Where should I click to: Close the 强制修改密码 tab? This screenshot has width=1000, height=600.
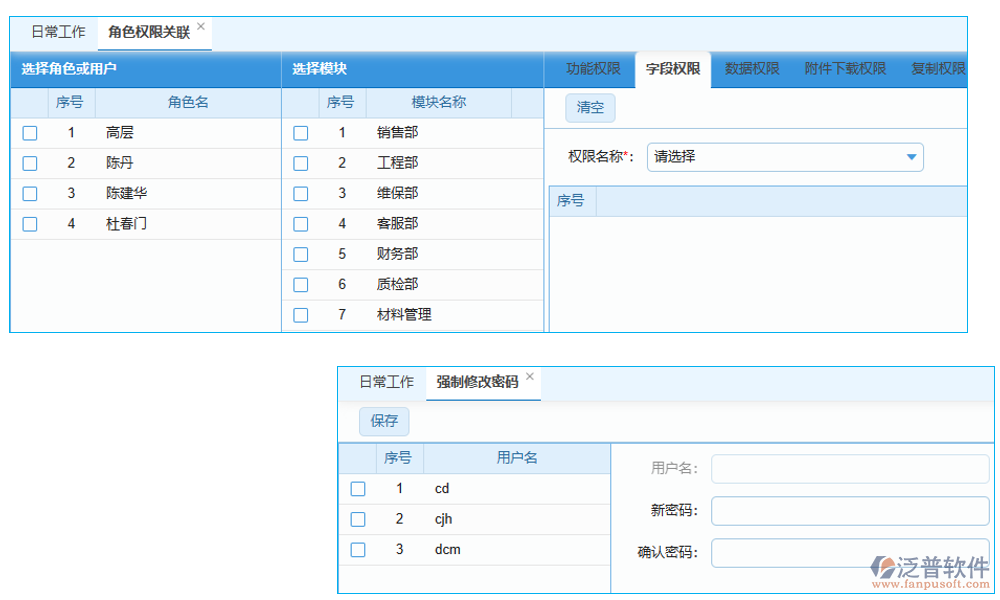pyautogui.click(x=529, y=373)
